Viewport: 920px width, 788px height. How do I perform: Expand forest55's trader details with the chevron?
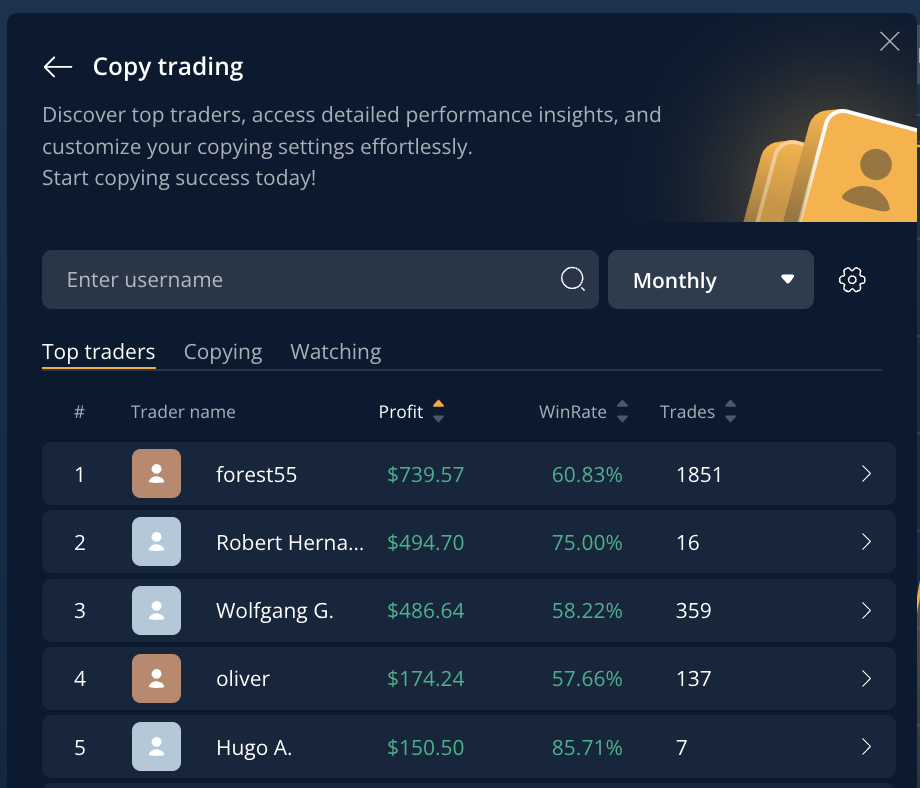click(866, 474)
